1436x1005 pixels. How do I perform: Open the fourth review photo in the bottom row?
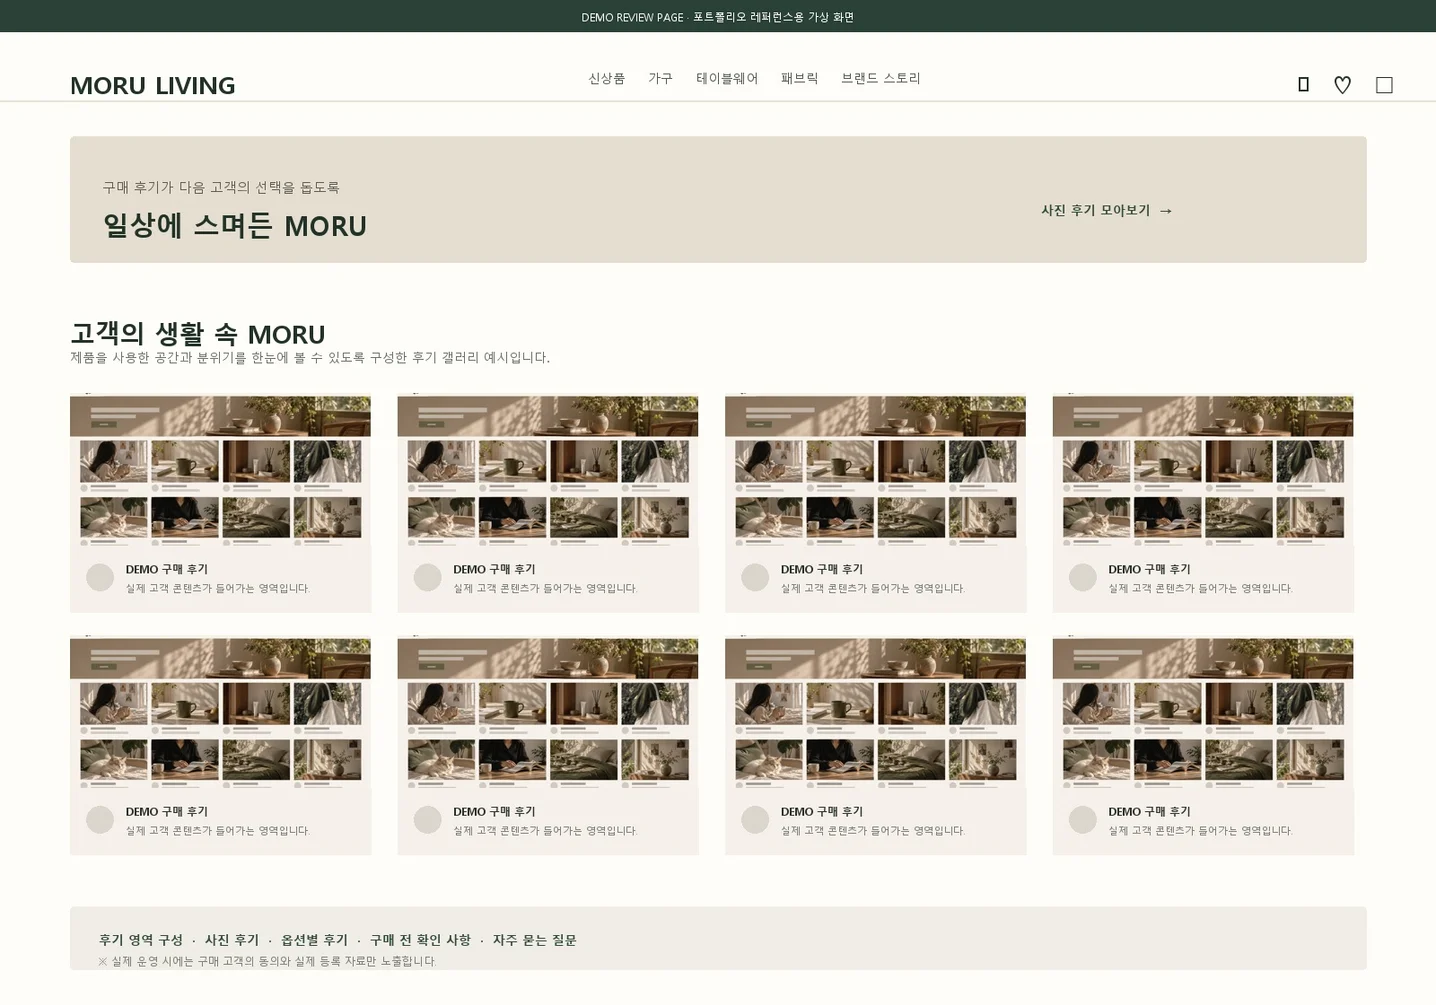1203,713
